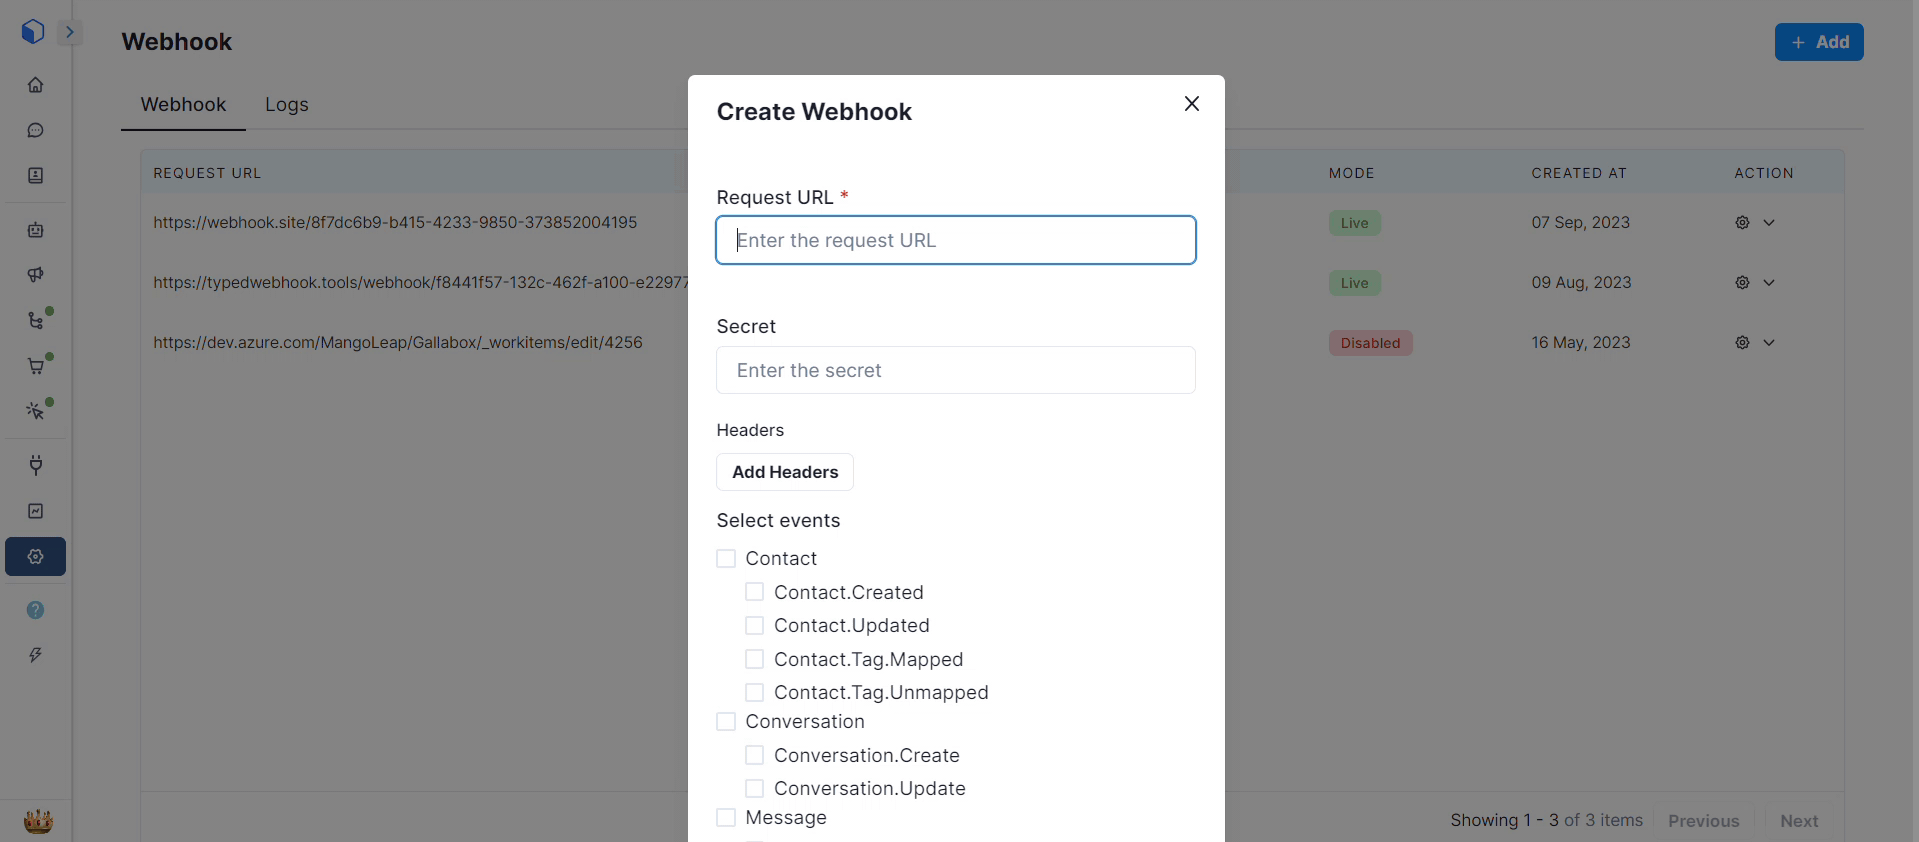The image size is (1919, 842).
Task: Open the integrations plug icon
Action: tap(35, 465)
